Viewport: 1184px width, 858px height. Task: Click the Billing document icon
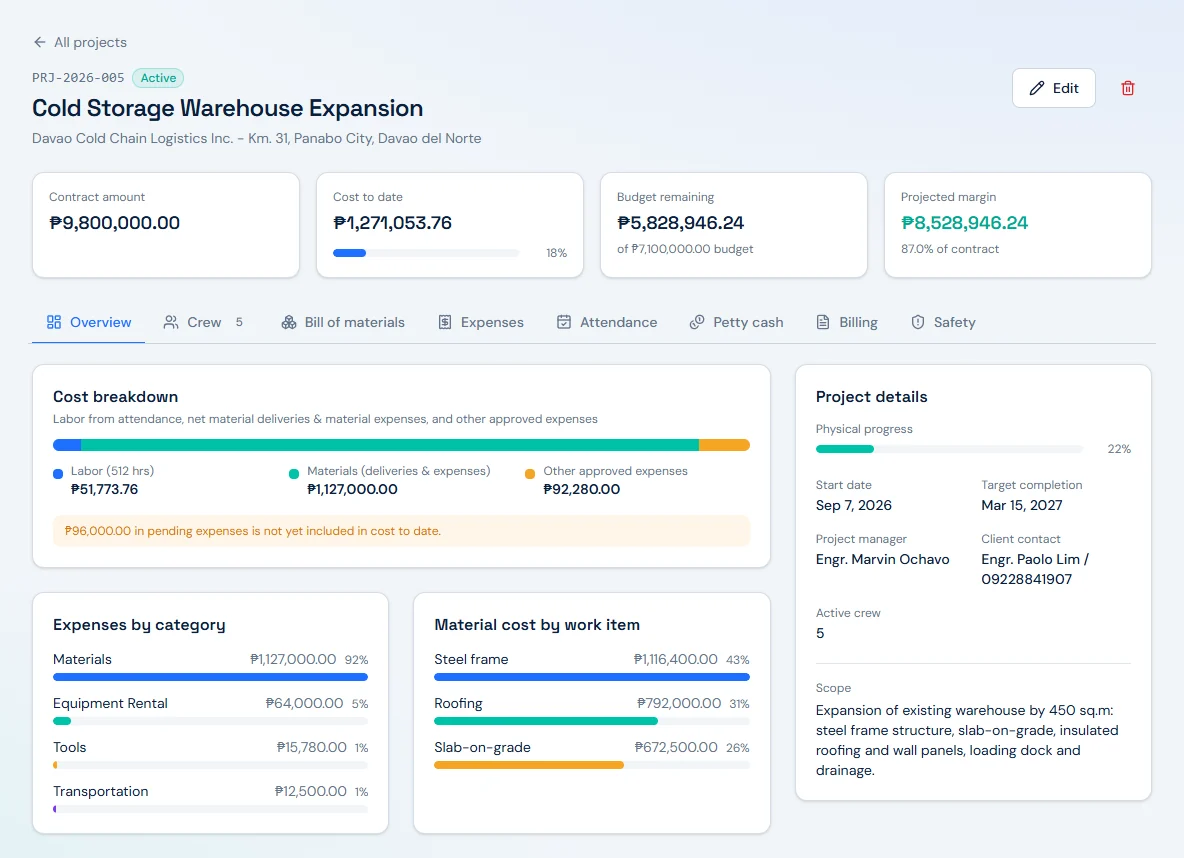point(823,323)
